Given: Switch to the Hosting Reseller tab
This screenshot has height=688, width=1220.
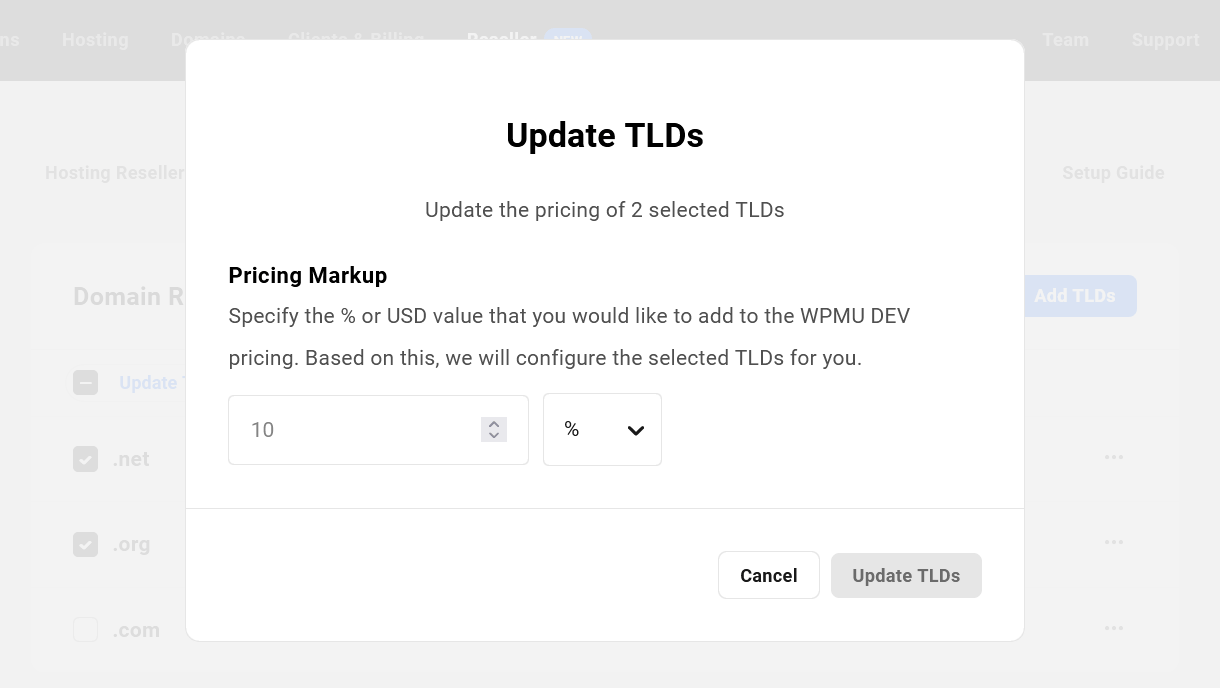Looking at the screenshot, I should tap(115, 173).
